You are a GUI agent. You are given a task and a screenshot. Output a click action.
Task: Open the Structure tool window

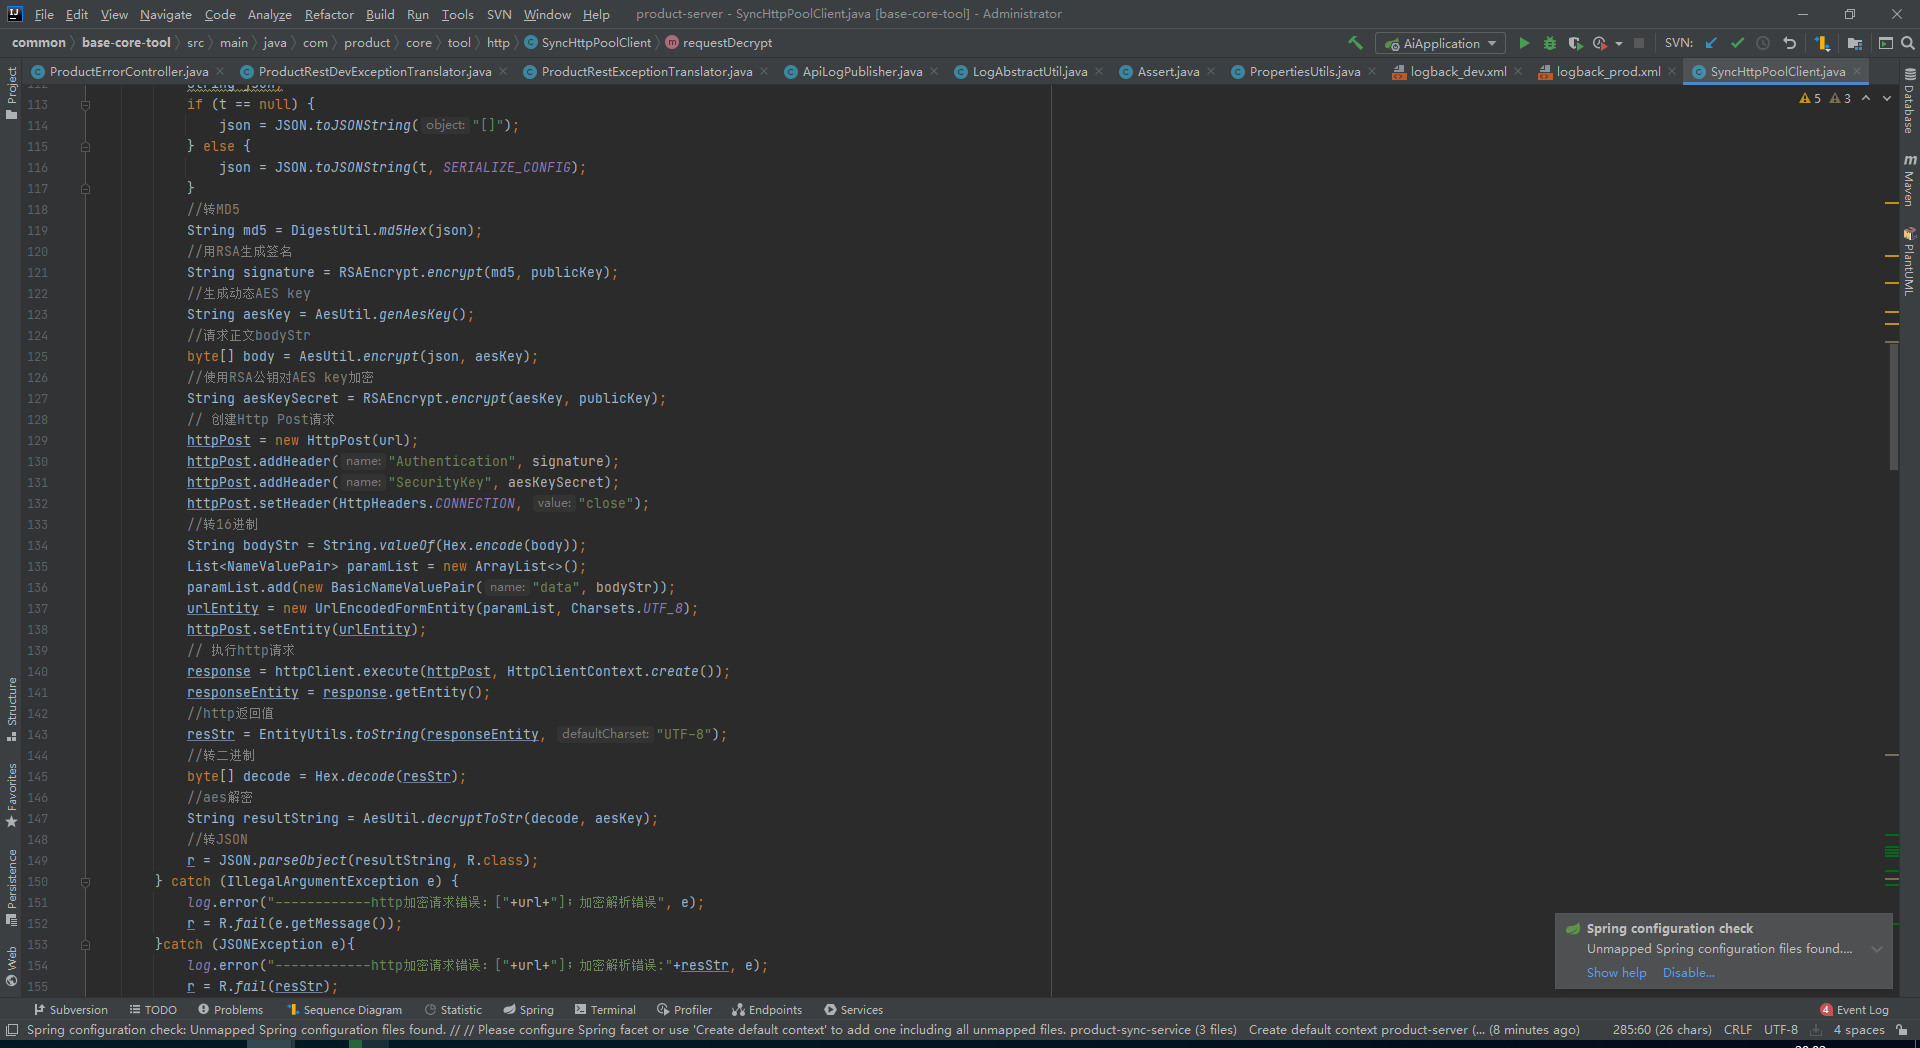[11, 708]
